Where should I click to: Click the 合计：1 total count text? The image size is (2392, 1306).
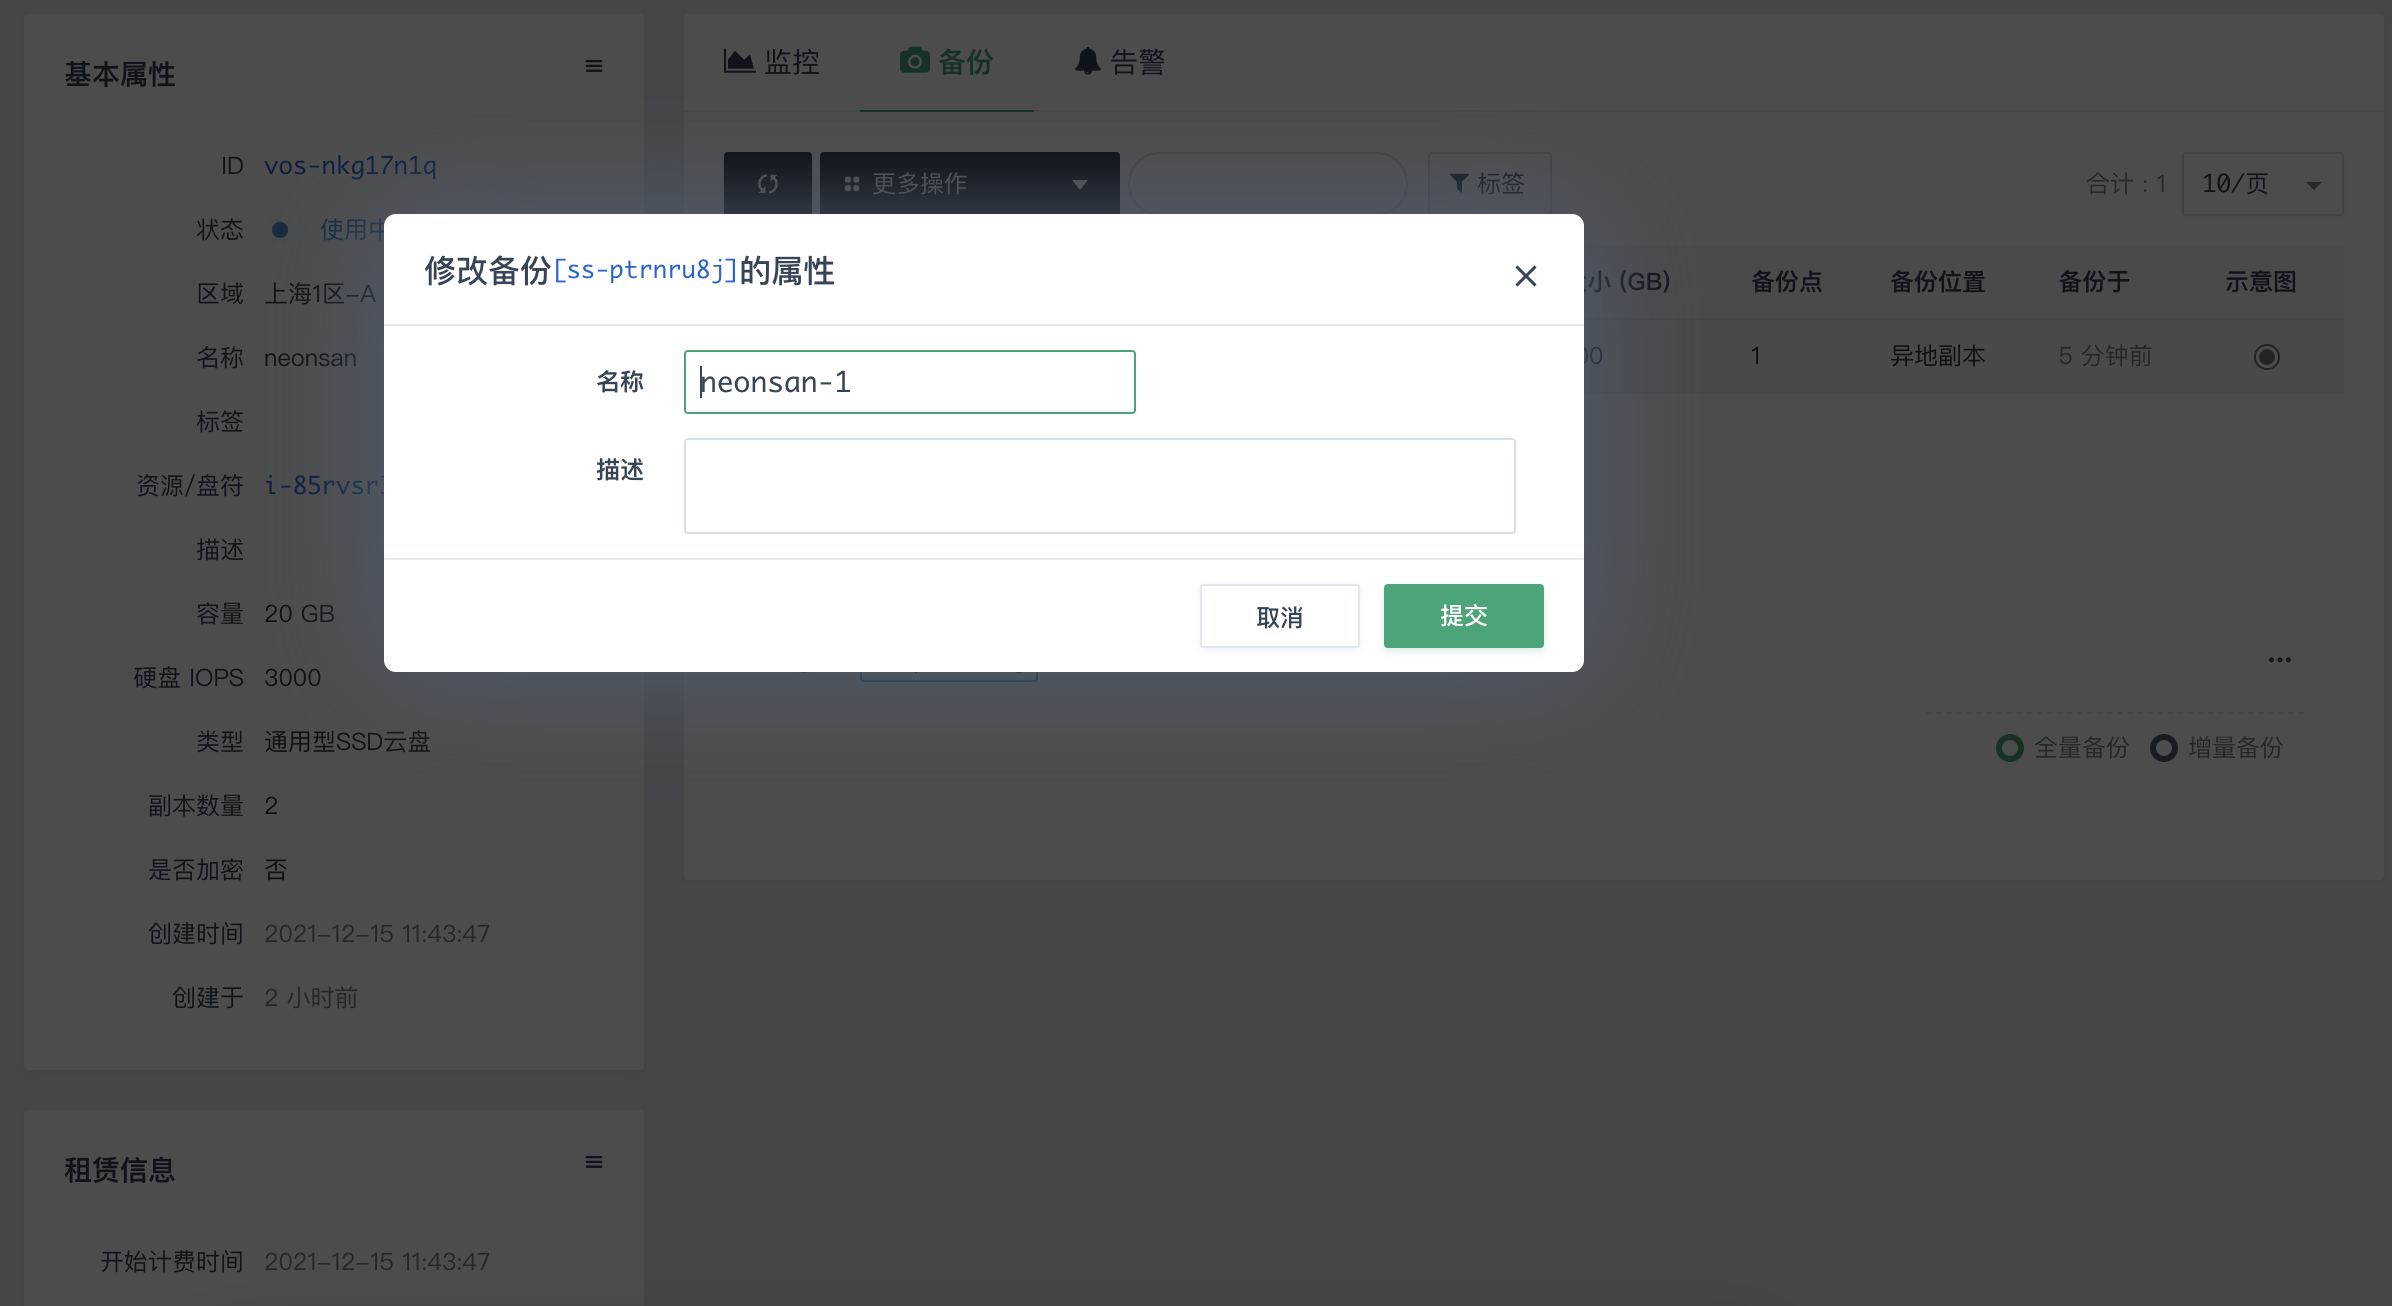point(2126,184)
